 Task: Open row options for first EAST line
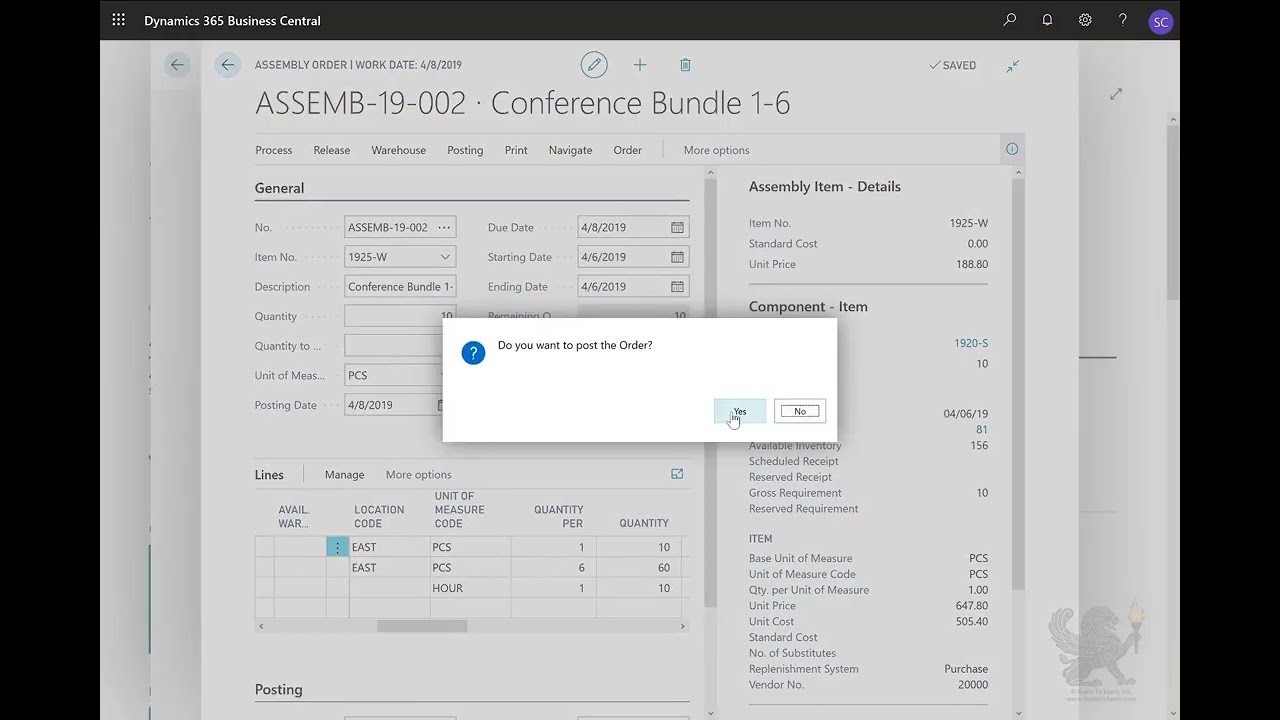pyautogui.click(x=338, y=547)
